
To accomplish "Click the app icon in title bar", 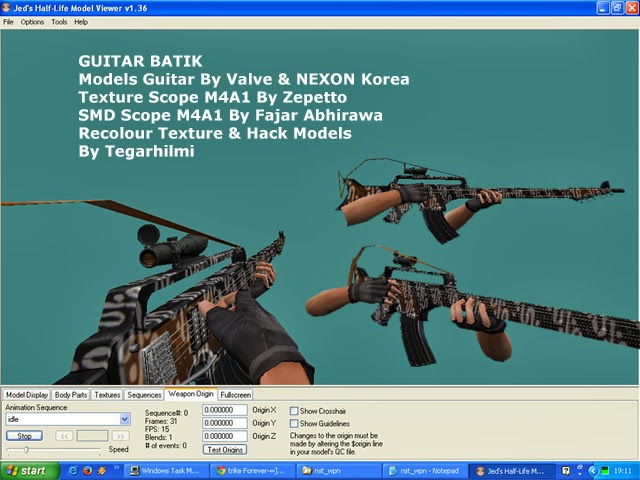I will [x=6, y=8].
